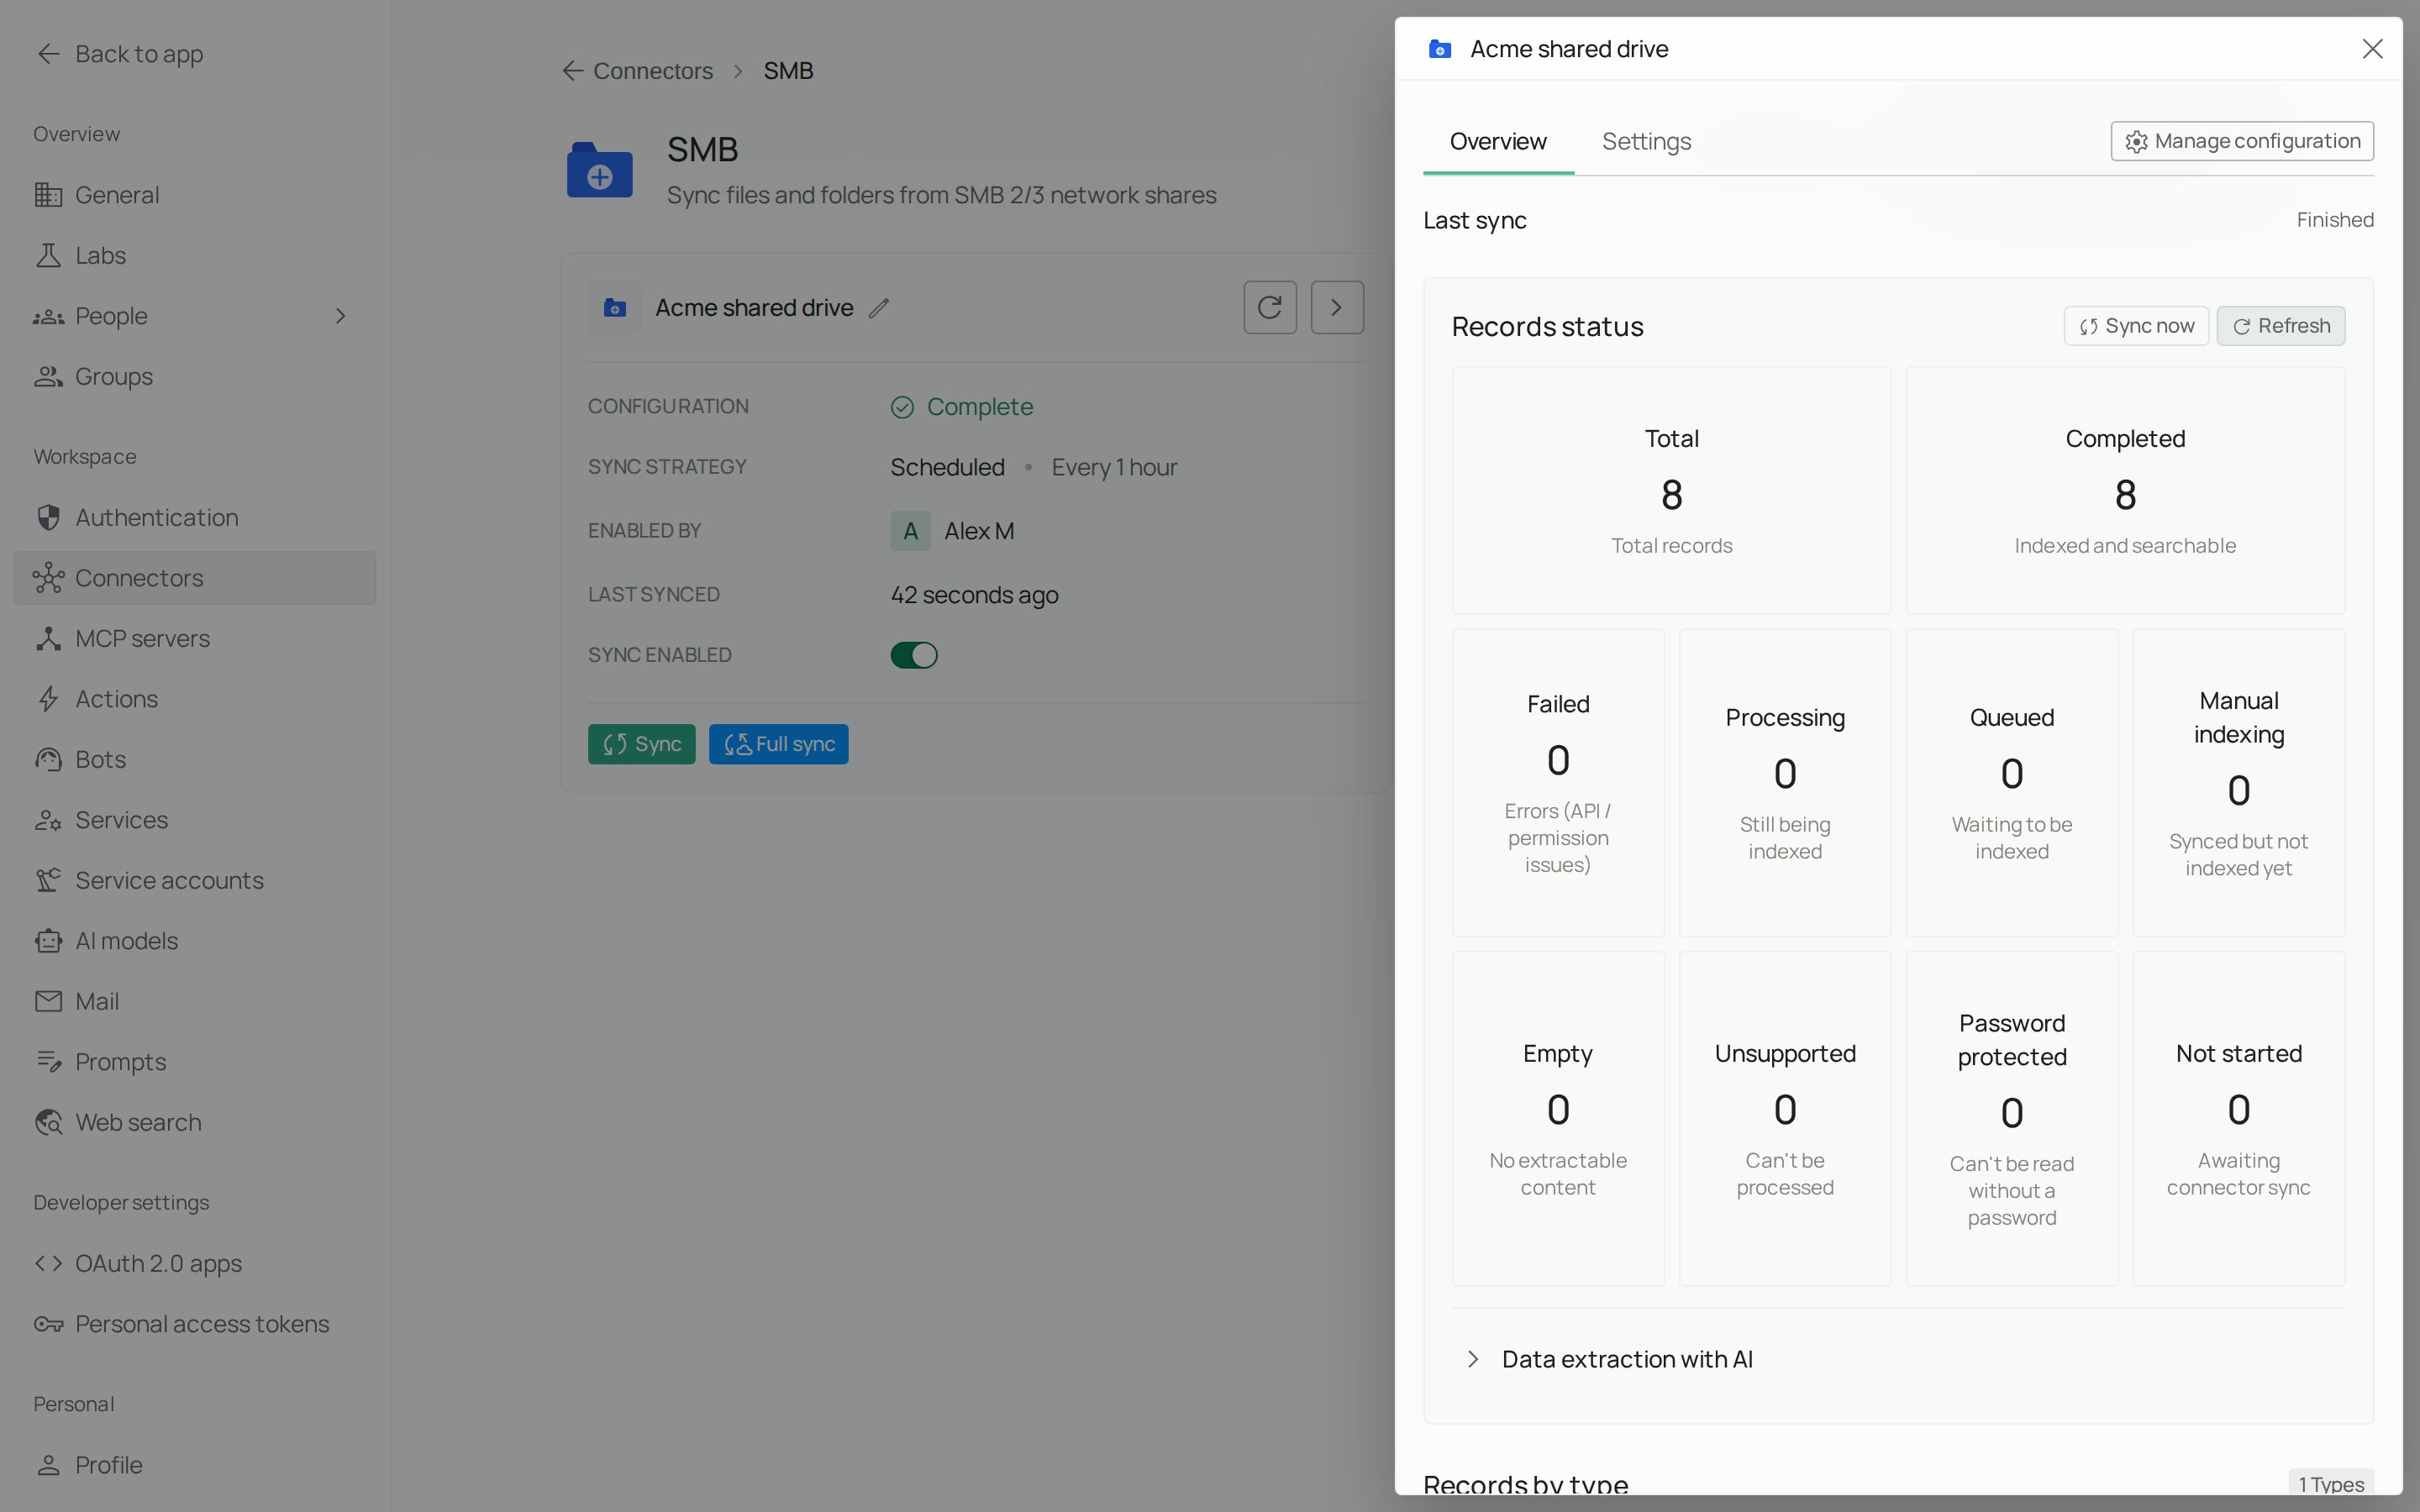The height and width of the screenshot is (1512, 2420).
Task: Click the Authentication shield icon
Action: pos(48,517)
